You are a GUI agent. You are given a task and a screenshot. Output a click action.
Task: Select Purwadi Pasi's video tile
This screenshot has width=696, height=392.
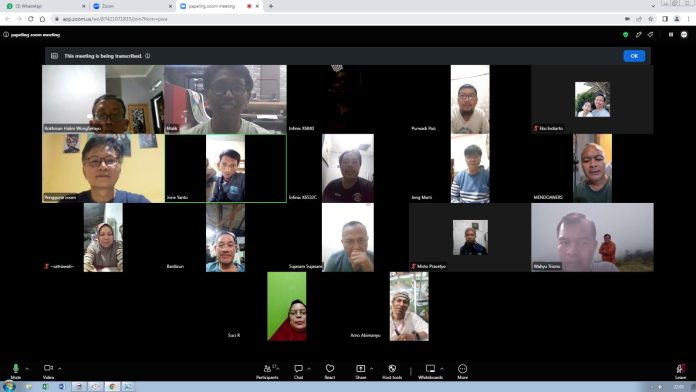(x=470, y=99)
